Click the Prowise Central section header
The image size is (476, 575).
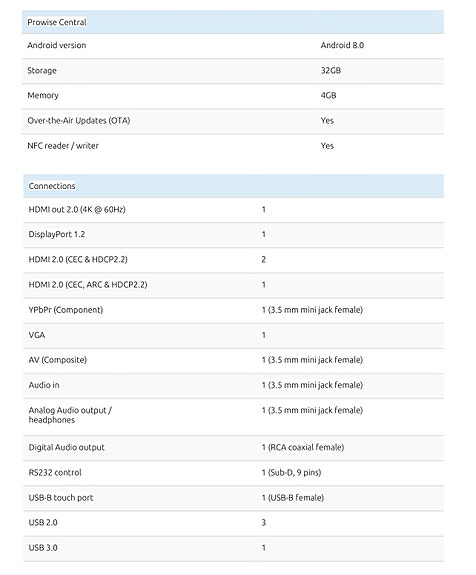point(233,22)
